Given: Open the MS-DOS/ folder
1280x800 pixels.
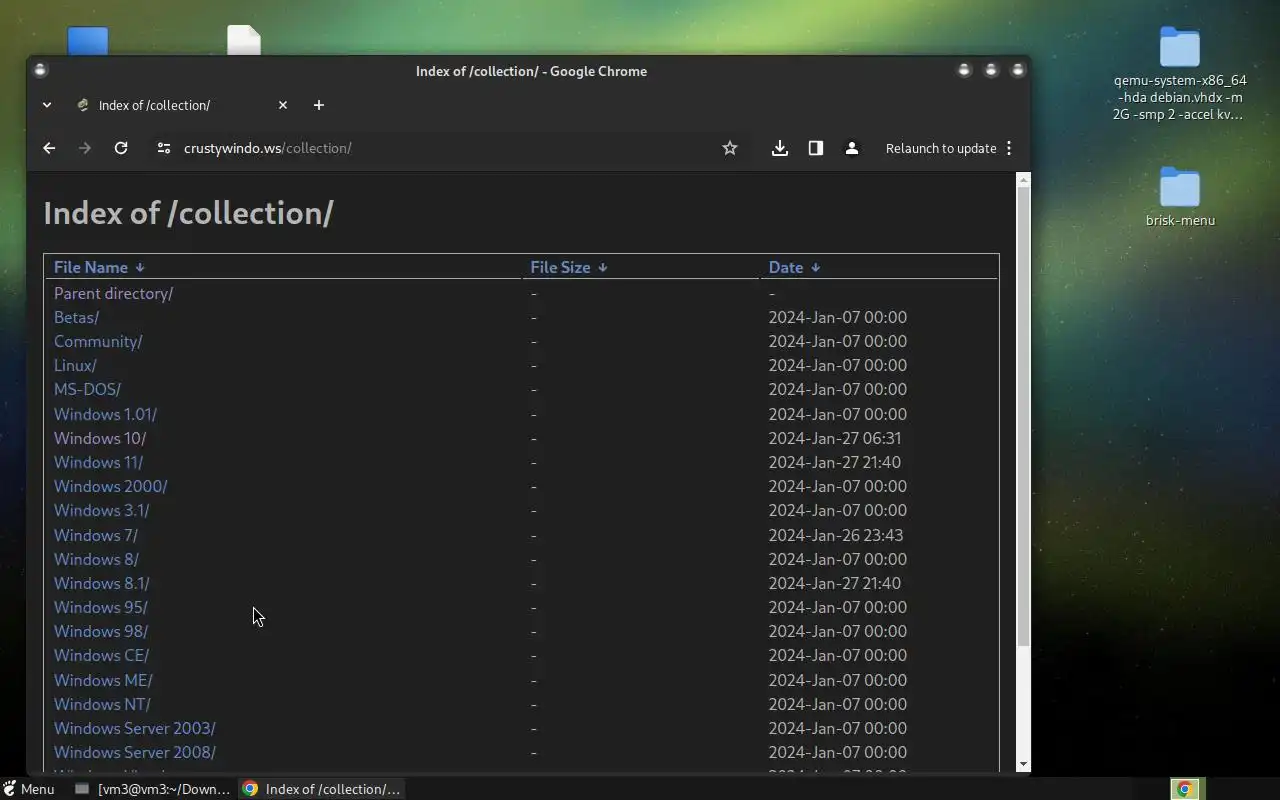Looking at the screenshot, I should (x=87, y=389).
